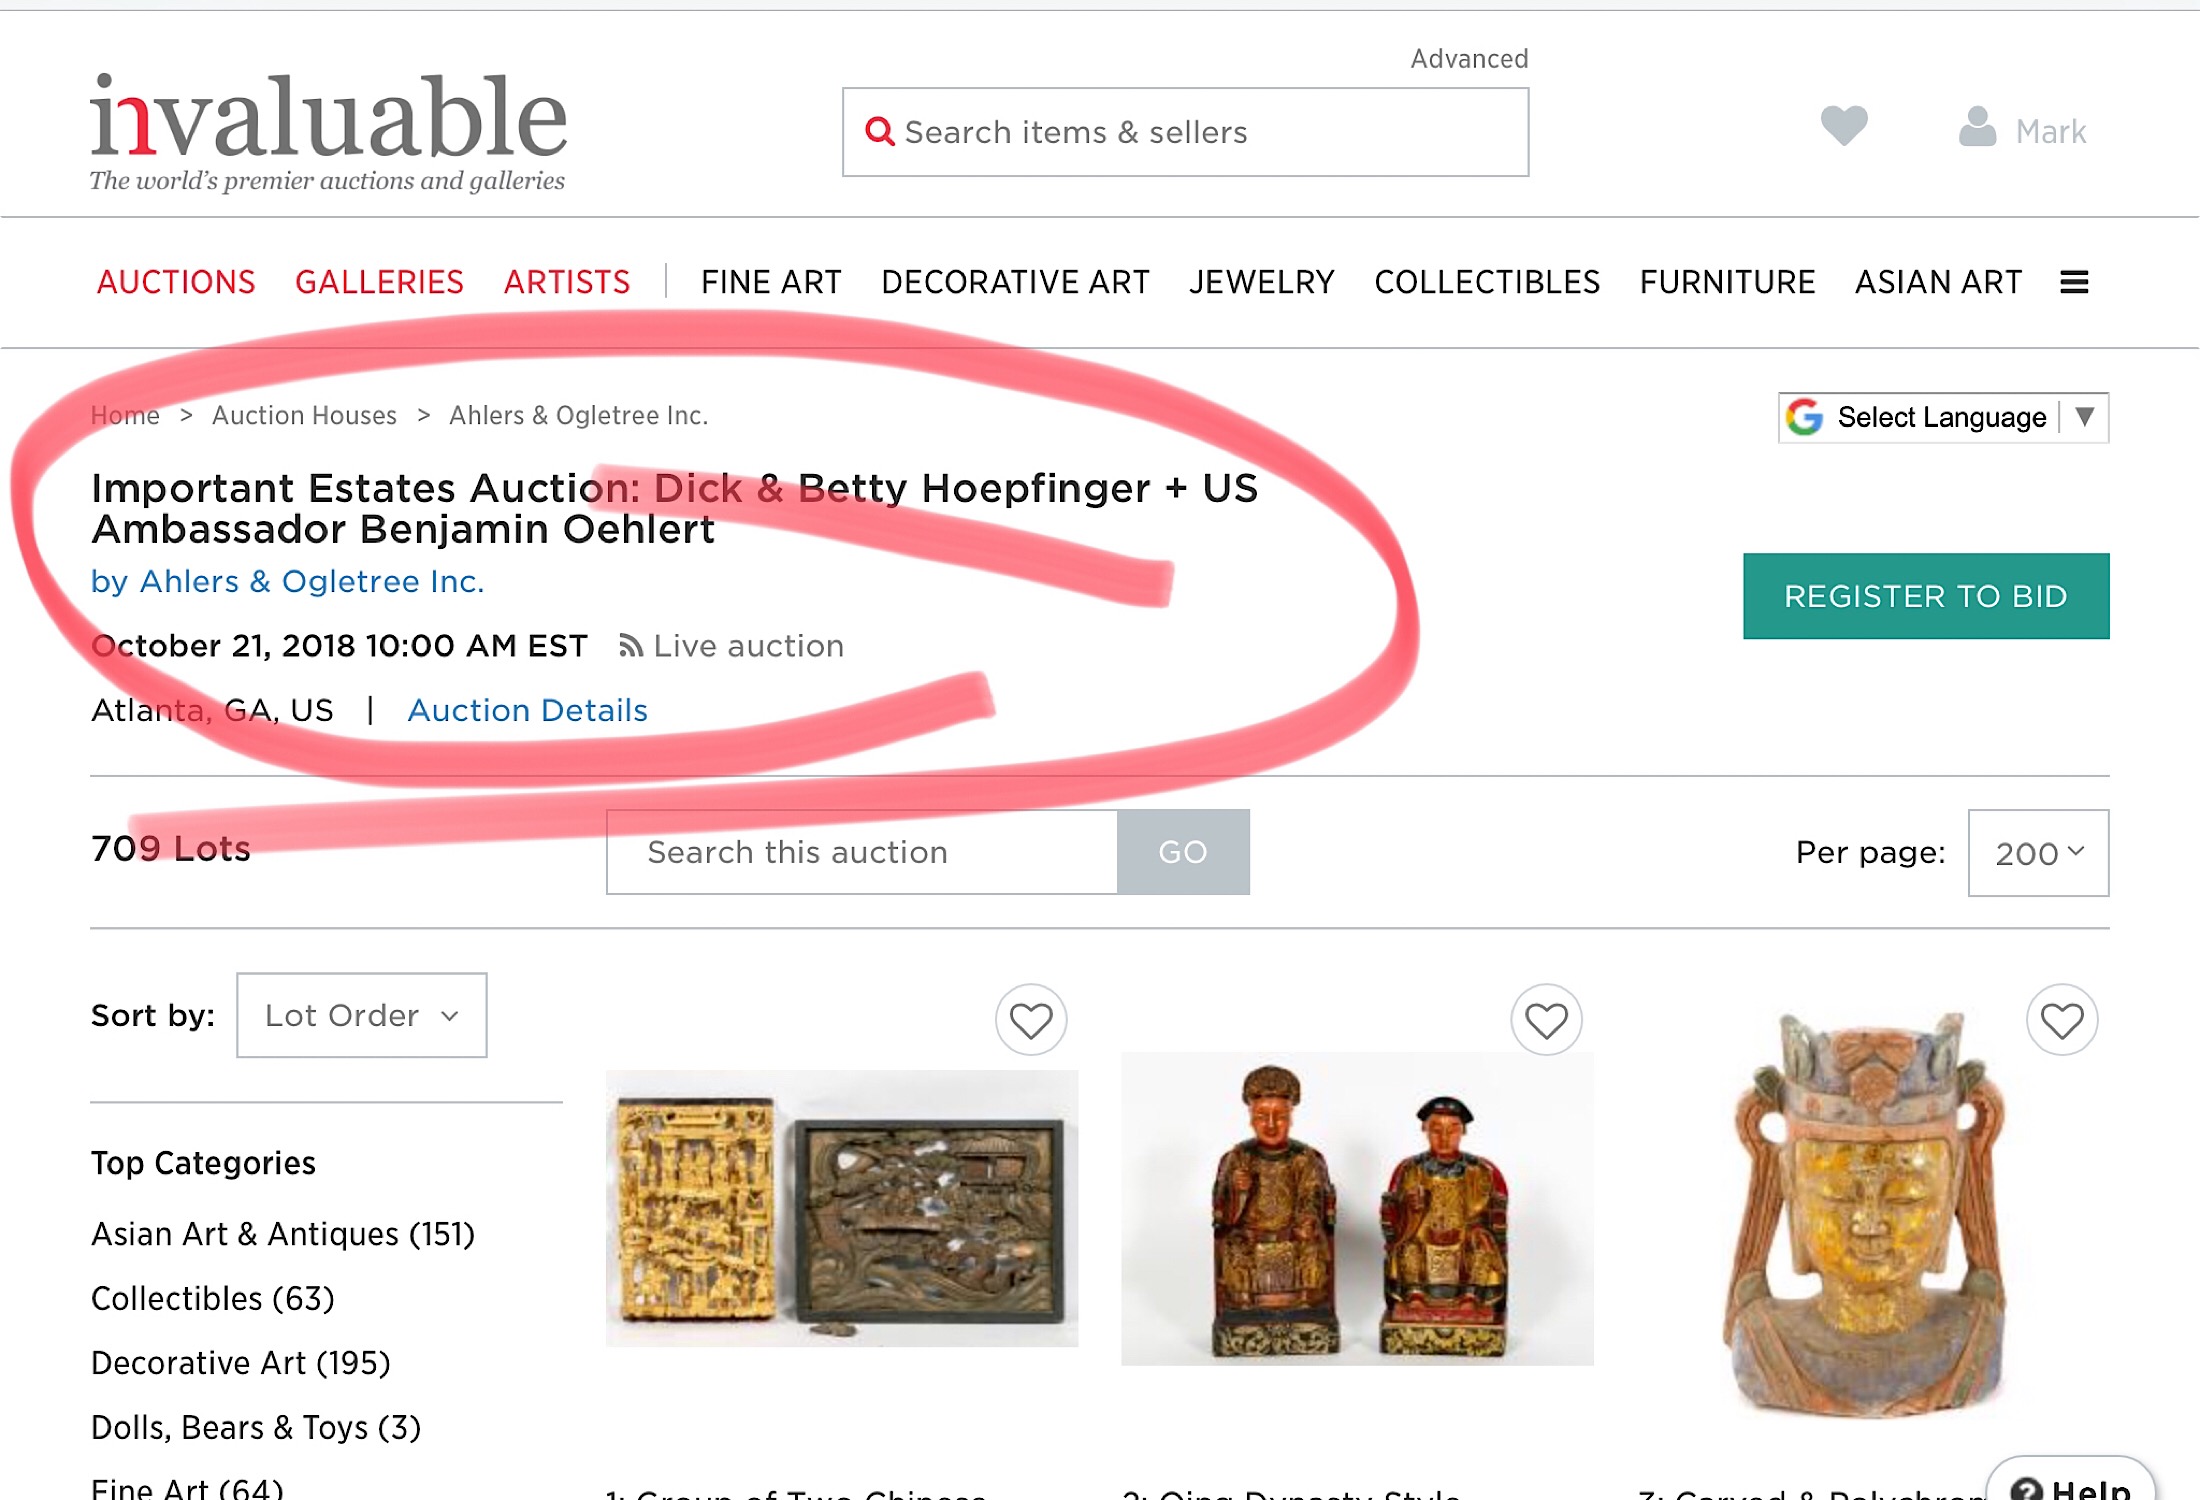Click the red search magnifier icon

tap(879, 131)
